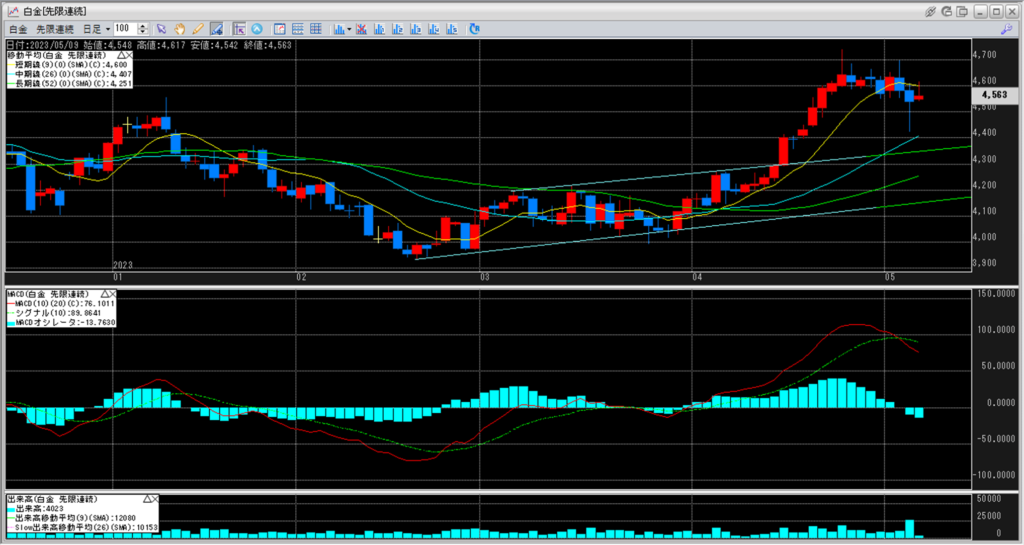
Task: Click the 白金 symbol menu item
Action: tap(18, 29)
